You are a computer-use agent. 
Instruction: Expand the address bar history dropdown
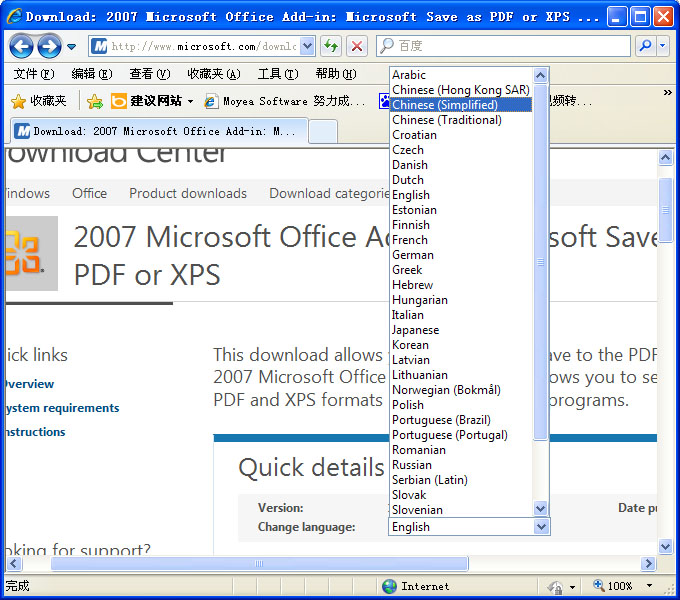(307, 46)
